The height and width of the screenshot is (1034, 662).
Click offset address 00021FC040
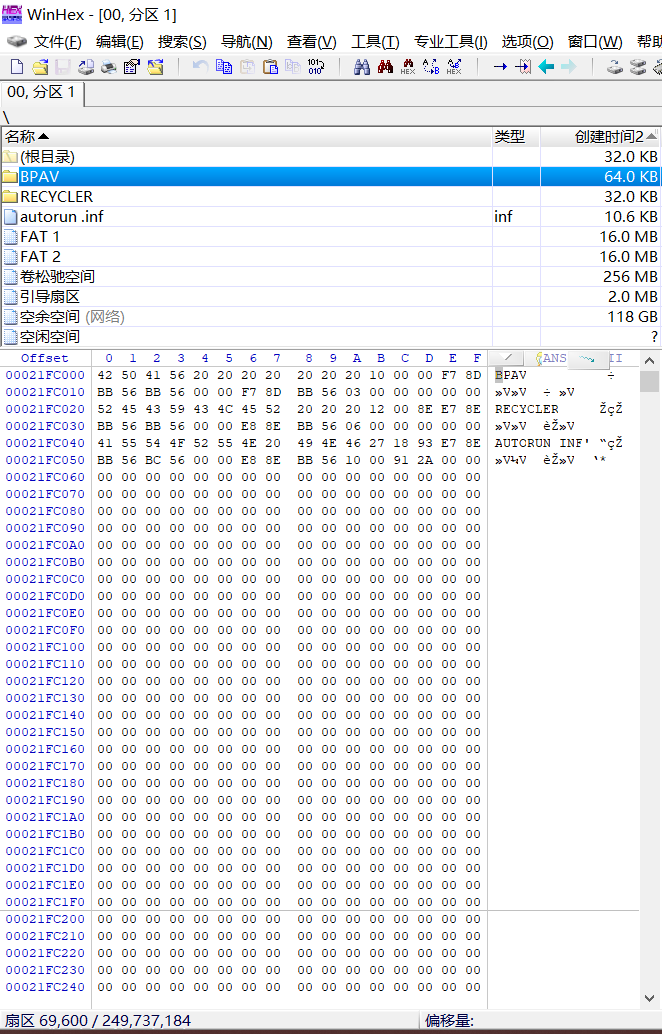[x=45, y=443]
